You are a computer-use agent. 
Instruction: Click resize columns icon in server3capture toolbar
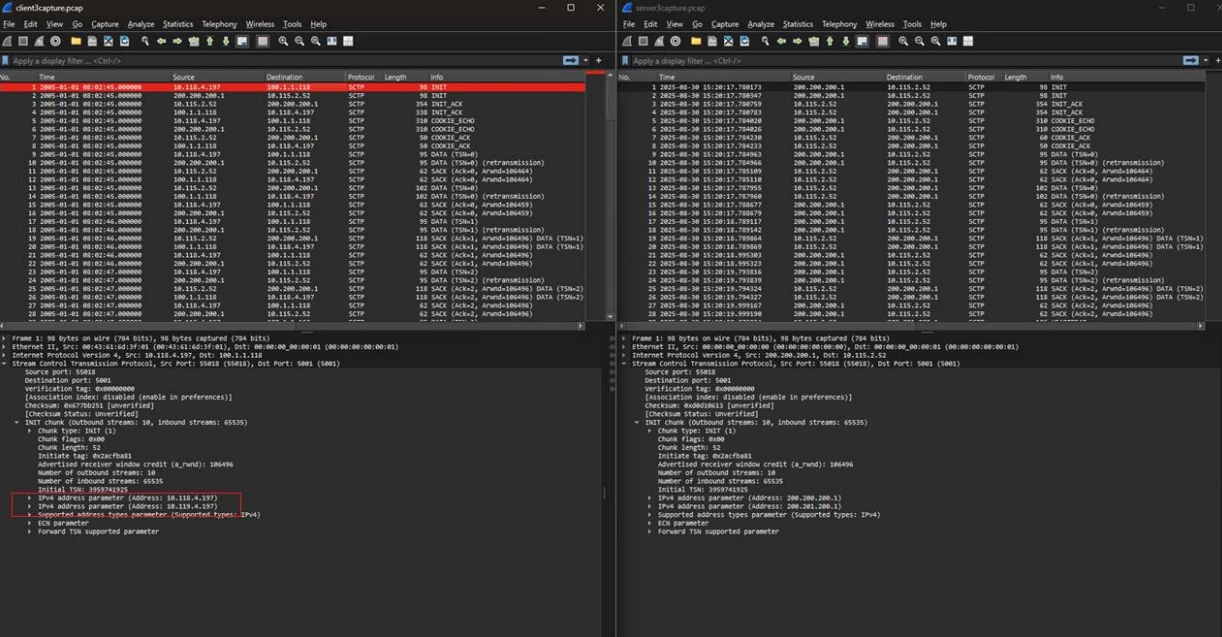(x=951, y=41)
